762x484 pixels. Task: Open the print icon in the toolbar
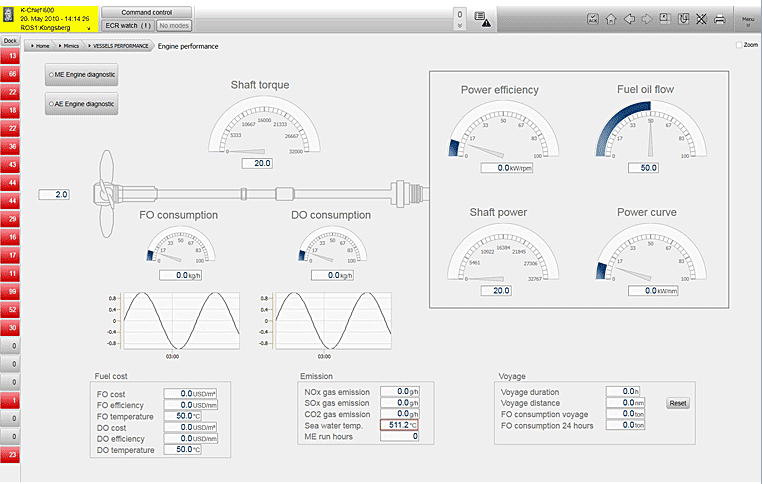719,18
